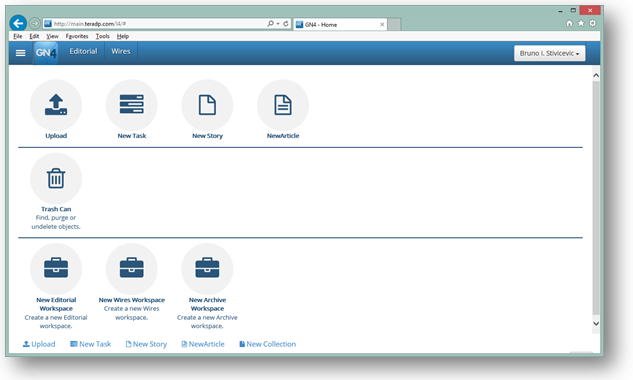633x380 pixels.
Task: Click 'Find, purge or undelete objects.' text
Action: click(x=56, y=222)
